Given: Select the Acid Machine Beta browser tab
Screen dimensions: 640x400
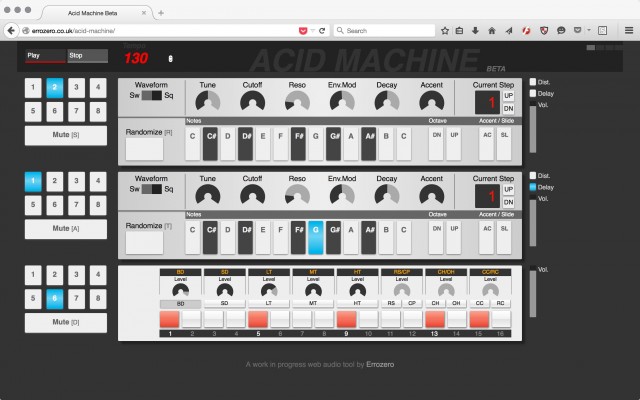Looking at the screenshot, I should click(x=80, y=11).
